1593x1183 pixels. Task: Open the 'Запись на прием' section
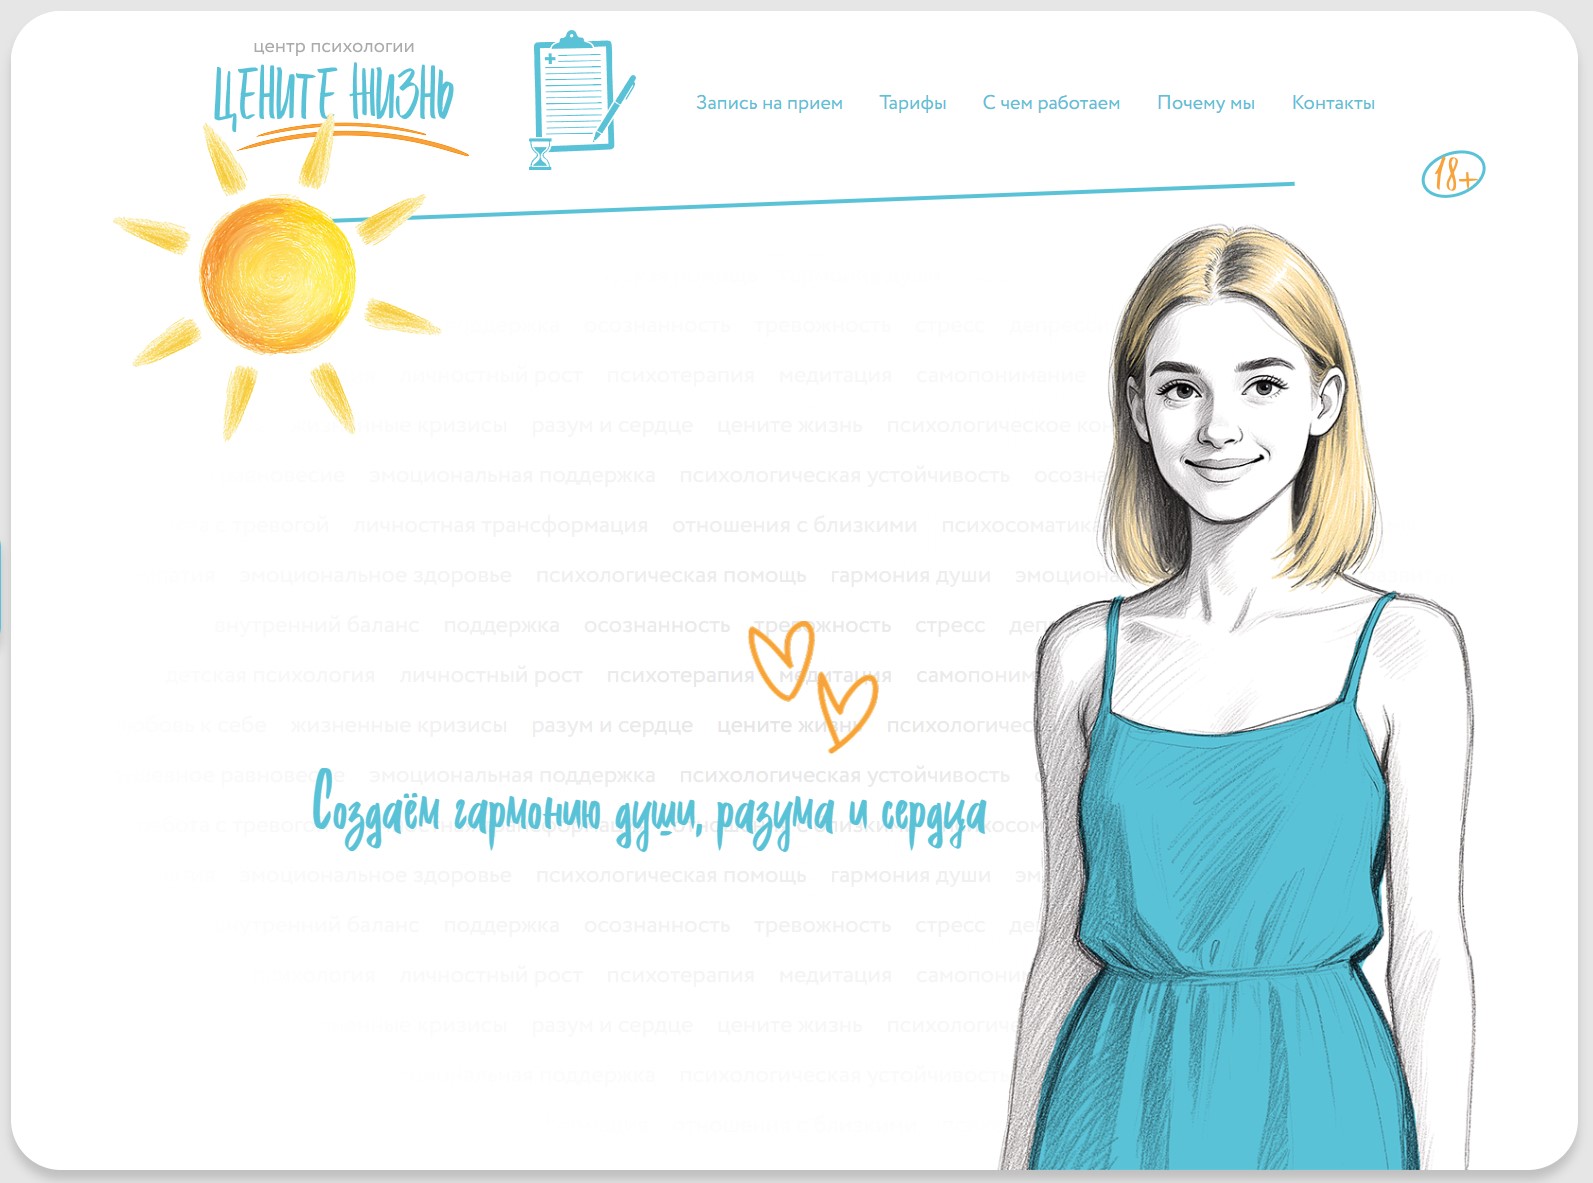(x=769, y=103)
